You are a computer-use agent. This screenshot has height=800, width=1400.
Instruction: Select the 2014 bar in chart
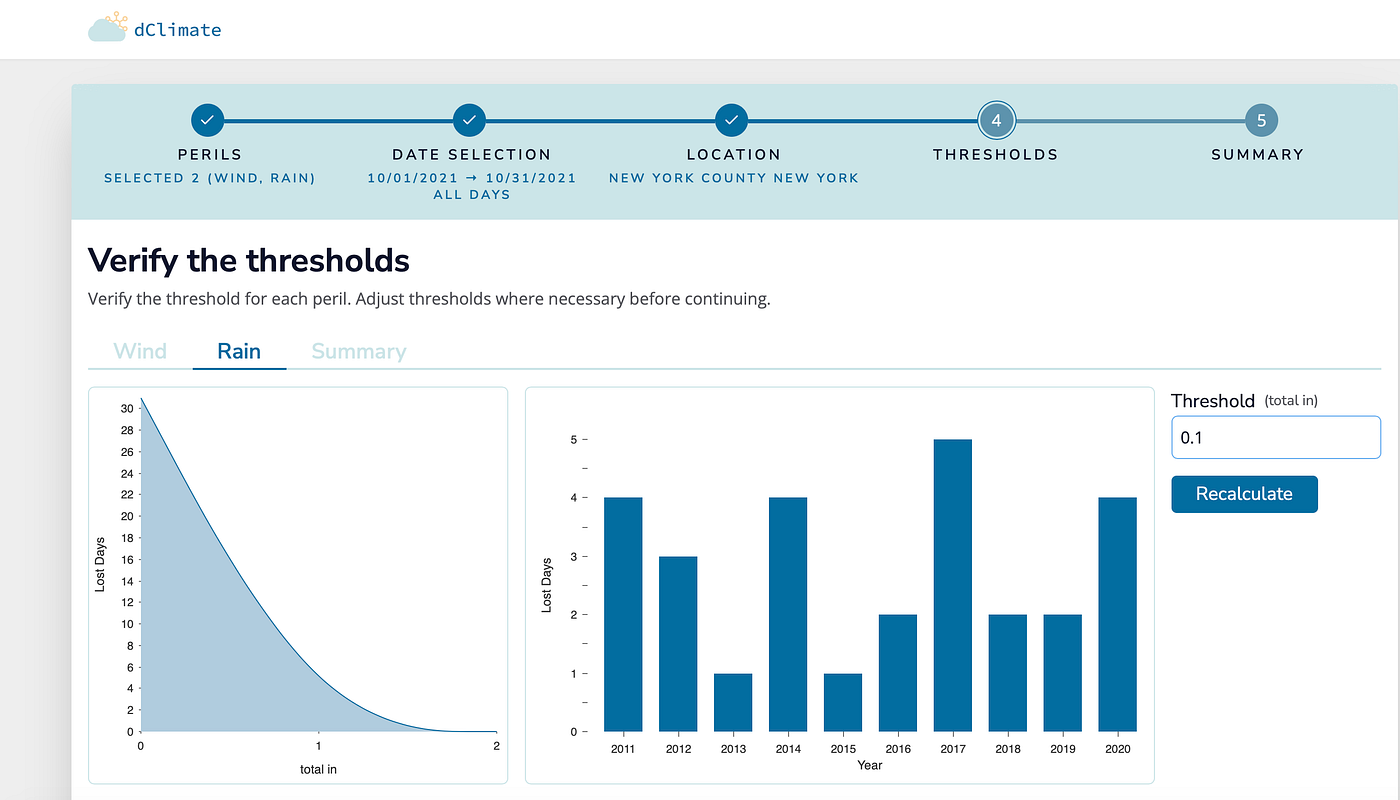pyautogui.click(x=788, y=614)
